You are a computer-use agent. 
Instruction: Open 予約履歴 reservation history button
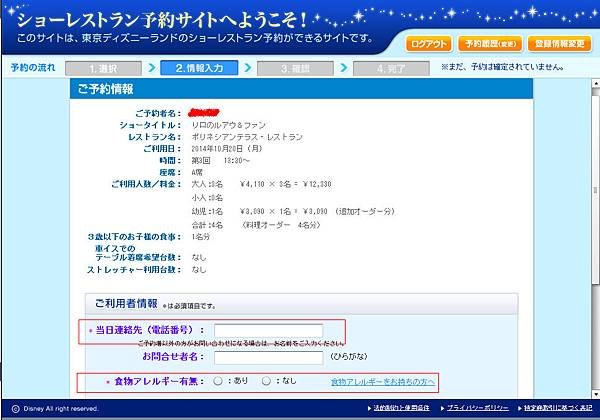coord(490,44)
